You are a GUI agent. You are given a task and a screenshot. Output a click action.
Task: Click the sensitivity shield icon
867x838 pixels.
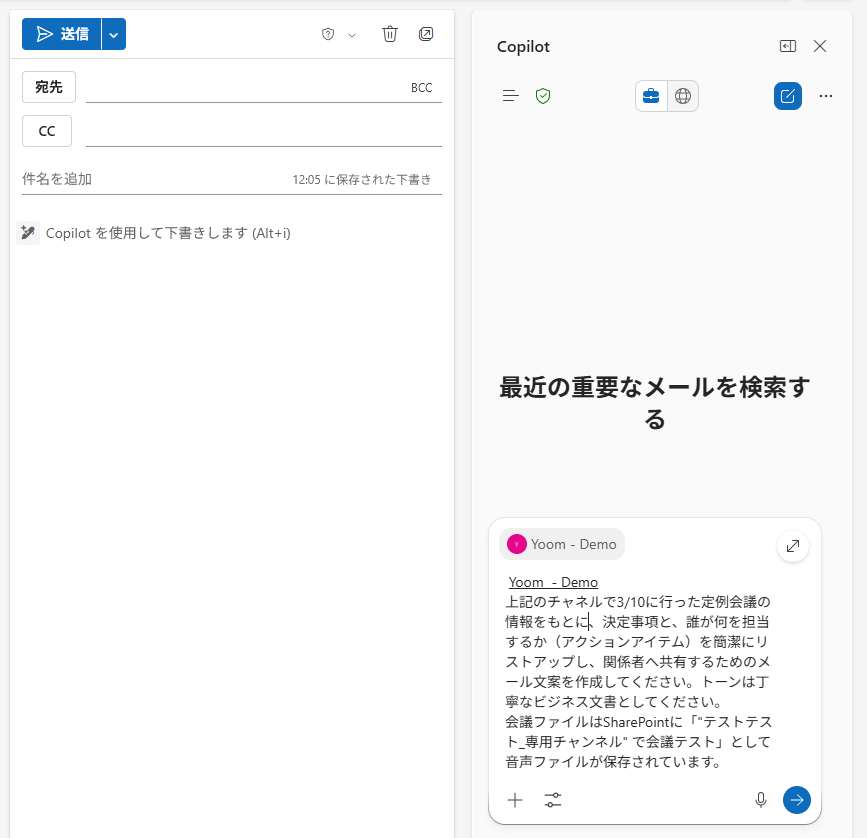(328, 34)
